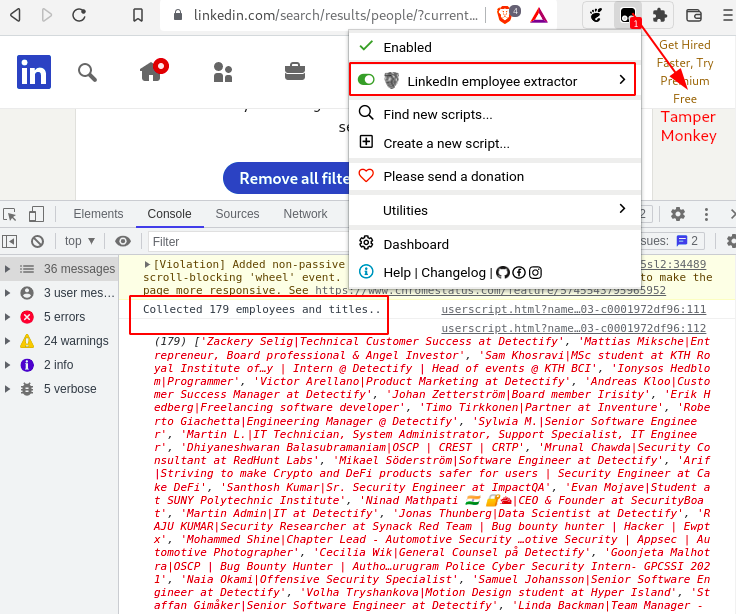Viewport: 736px width, 614px height.
Task: Open the 2 issues badge in console
Action: point(688,241)
